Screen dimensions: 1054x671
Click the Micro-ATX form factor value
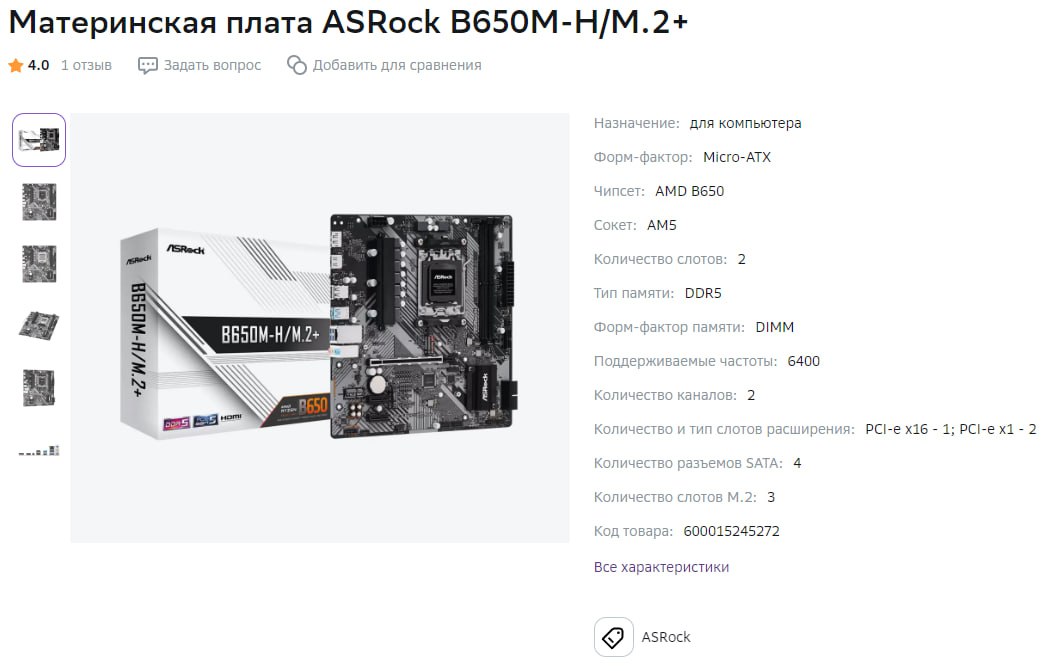click(737, 157)
